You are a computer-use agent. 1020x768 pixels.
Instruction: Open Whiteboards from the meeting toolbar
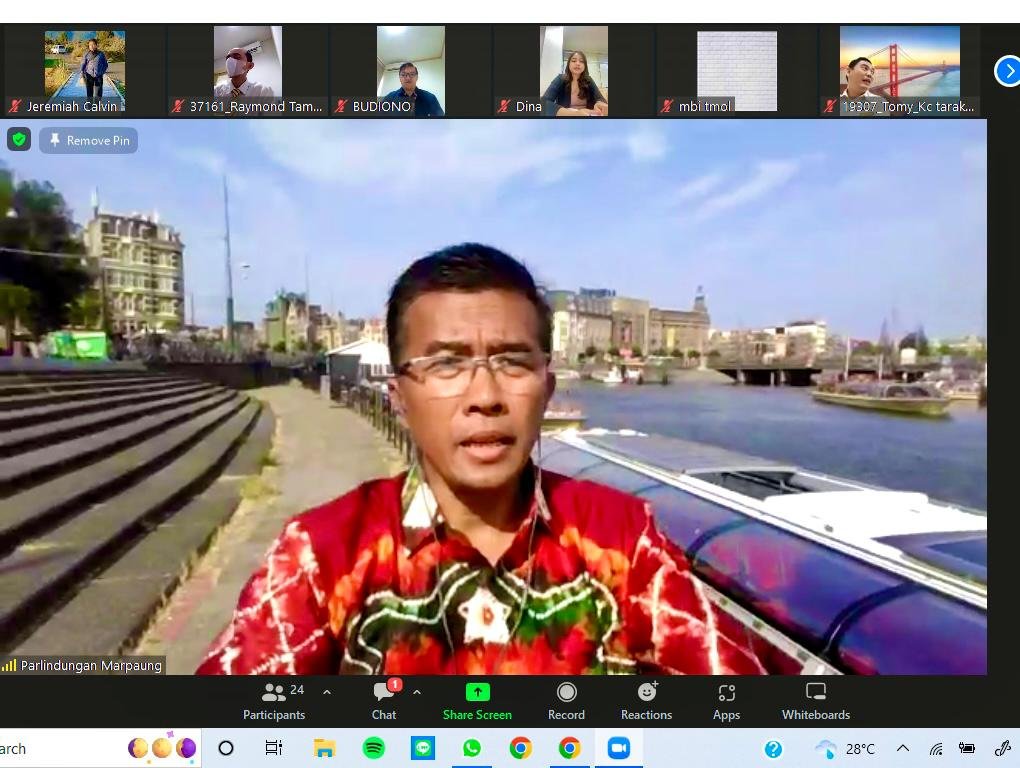click(815, 701)
